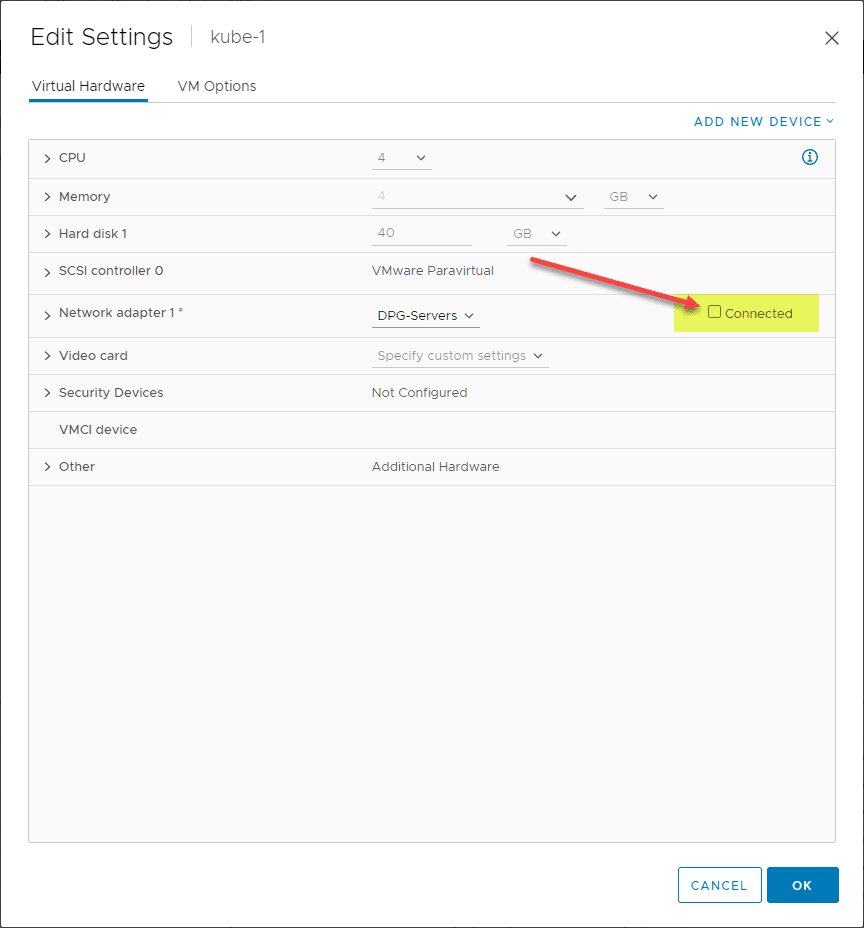
Task: Expand the Memory settings row
Action: (47, 197)
